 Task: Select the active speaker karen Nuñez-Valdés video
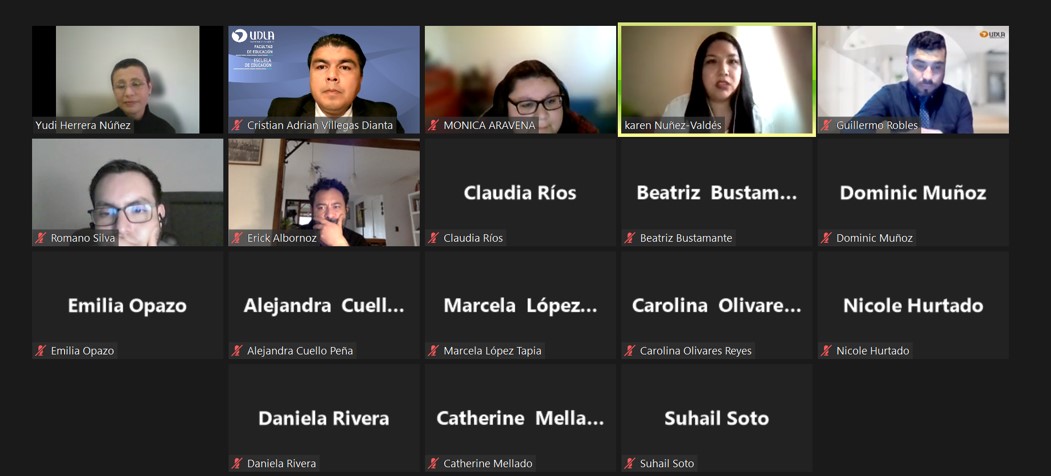tap(717, 80)
